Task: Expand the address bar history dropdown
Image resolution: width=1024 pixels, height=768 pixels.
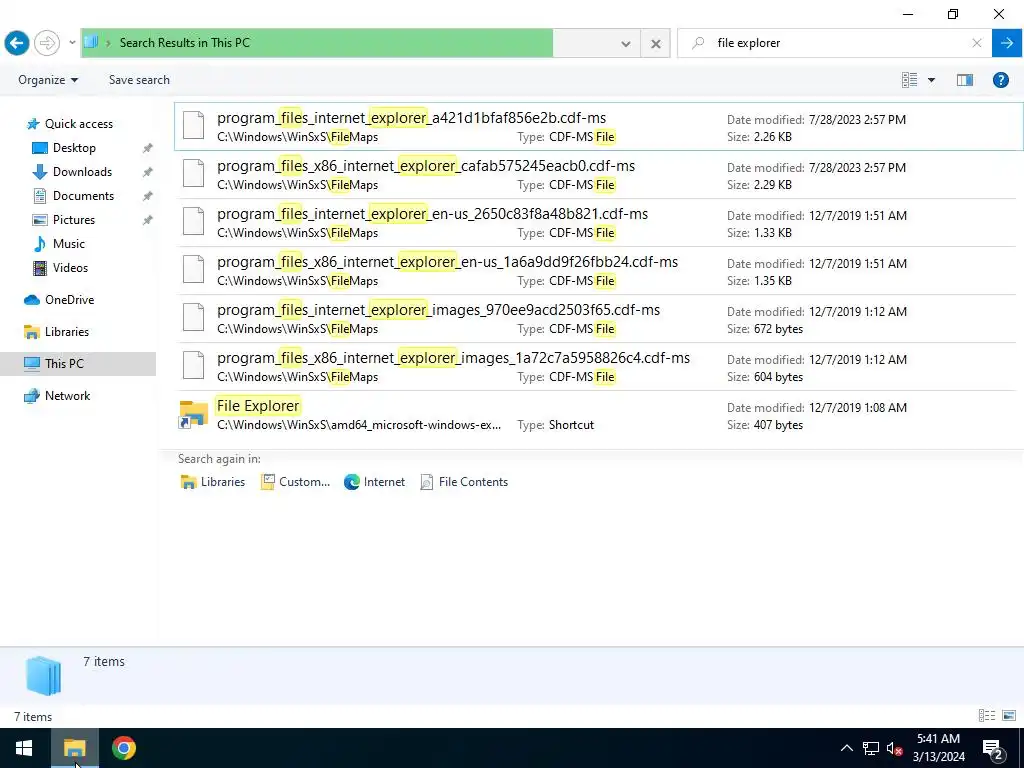Action: [x=626, y=44]
